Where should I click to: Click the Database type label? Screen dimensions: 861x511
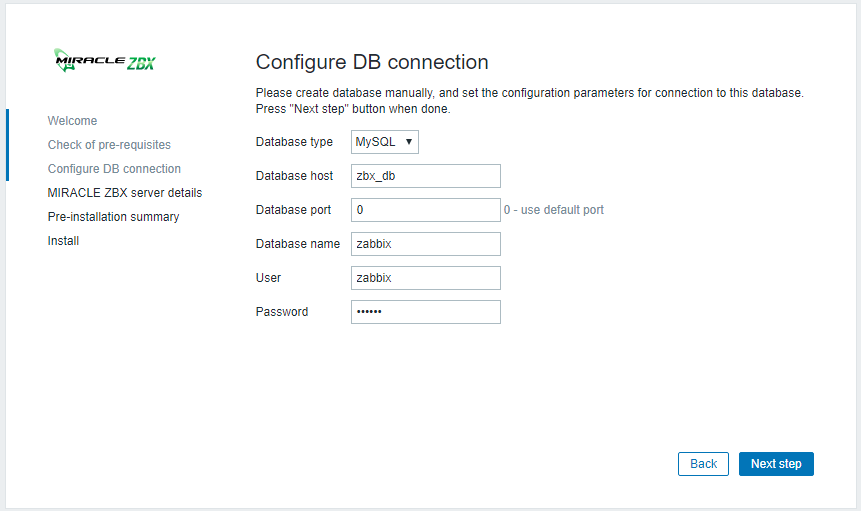pos(294,142)
